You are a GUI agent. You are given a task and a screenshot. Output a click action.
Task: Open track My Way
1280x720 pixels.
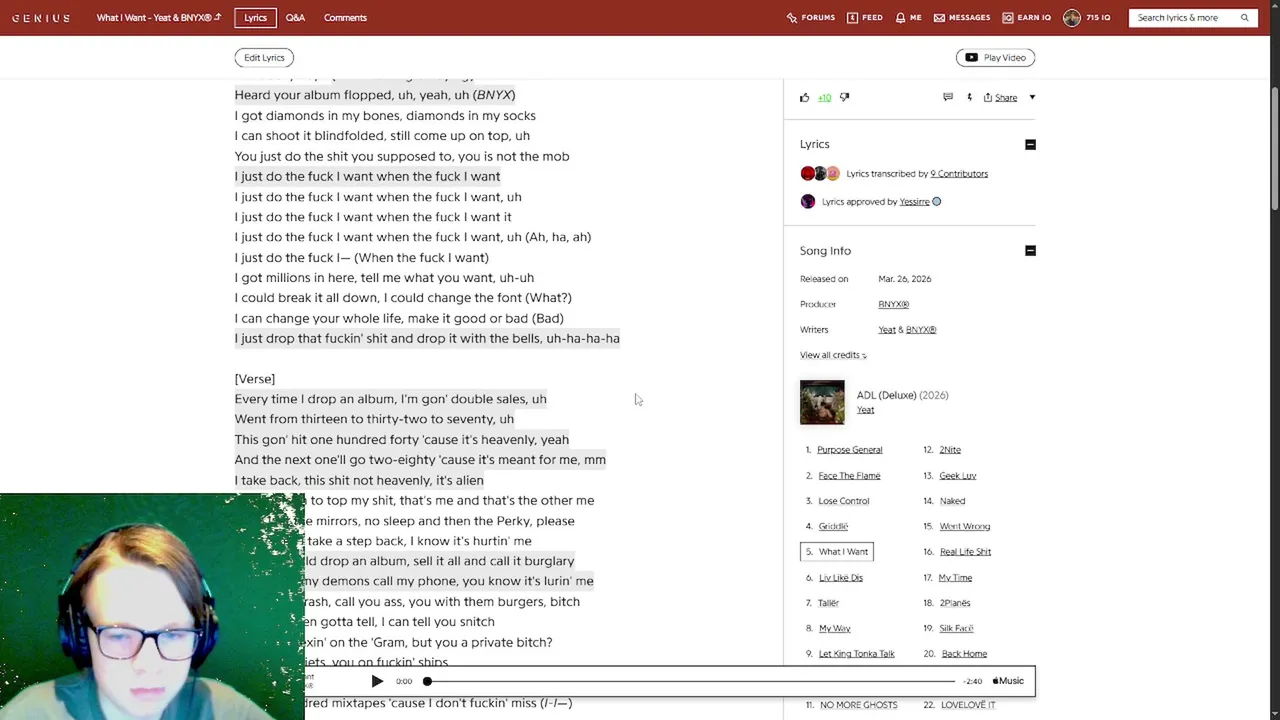click(834, 629)
